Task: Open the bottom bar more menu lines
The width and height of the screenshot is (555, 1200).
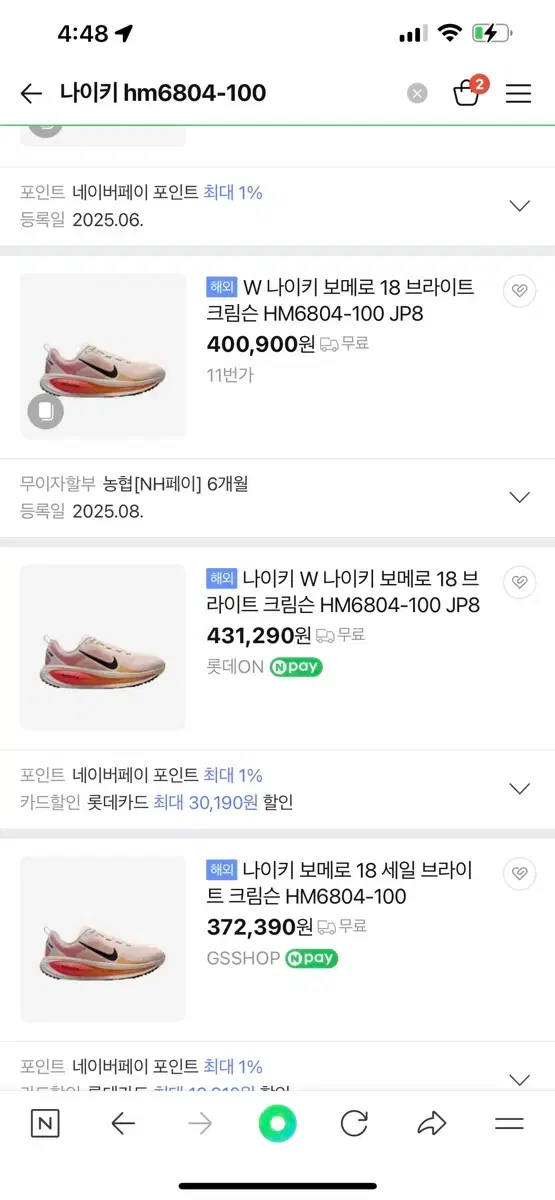Action: click(509, 1124)
